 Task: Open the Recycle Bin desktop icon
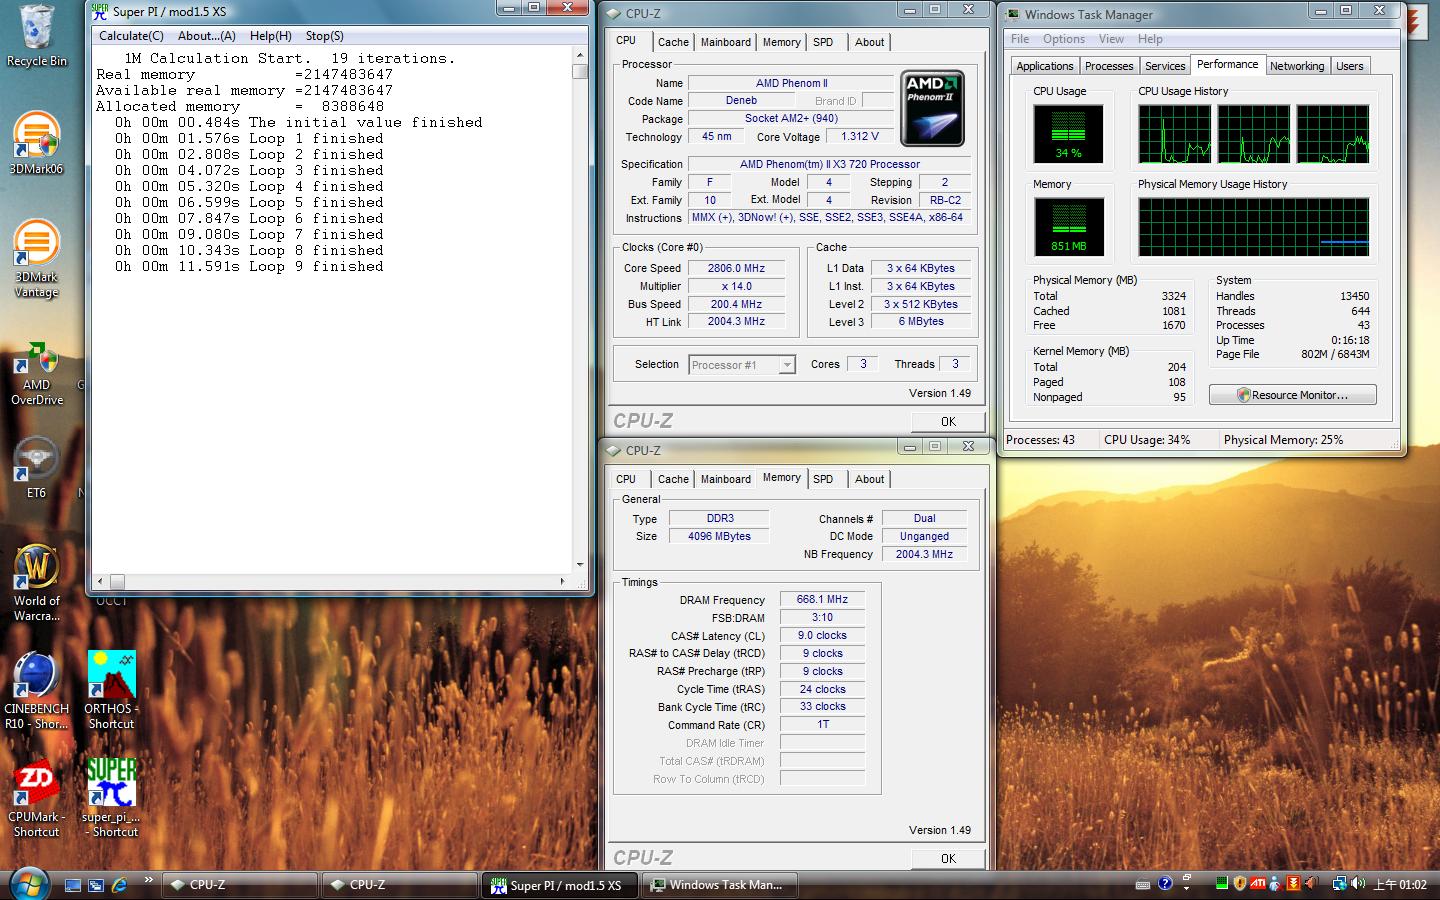pos(36,36)
